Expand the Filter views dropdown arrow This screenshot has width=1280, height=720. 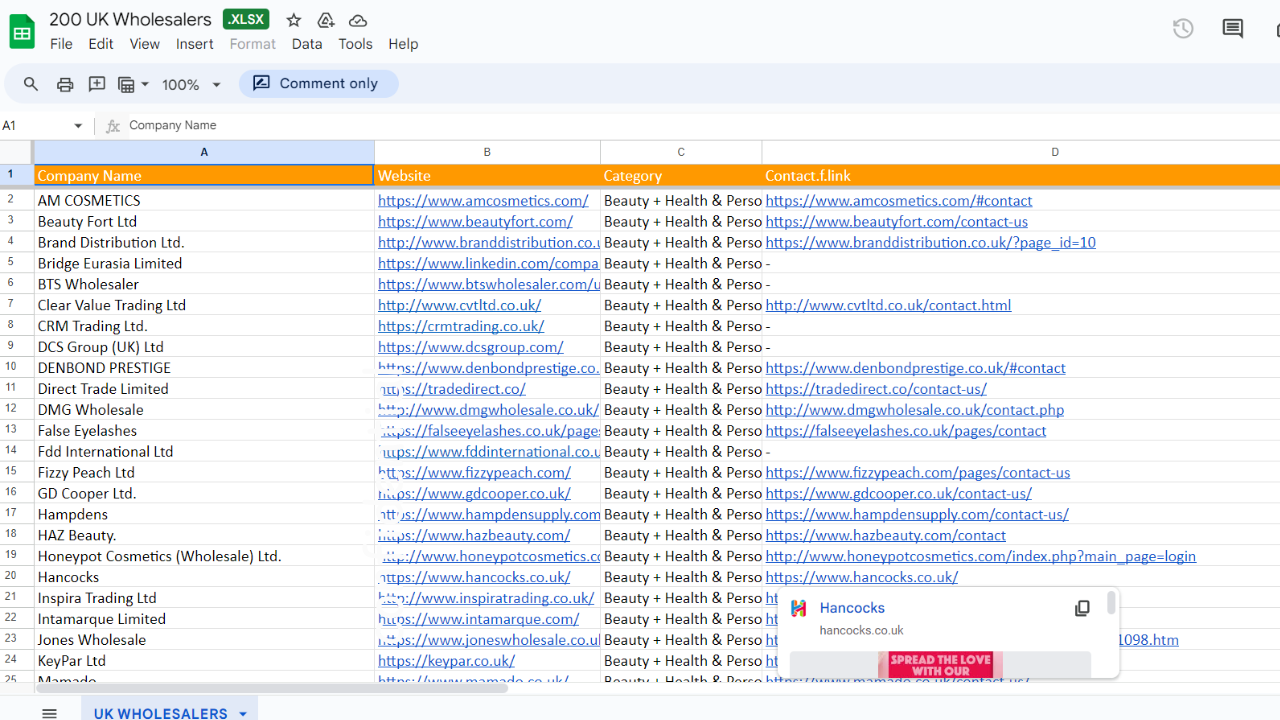[x=145, y=84]
